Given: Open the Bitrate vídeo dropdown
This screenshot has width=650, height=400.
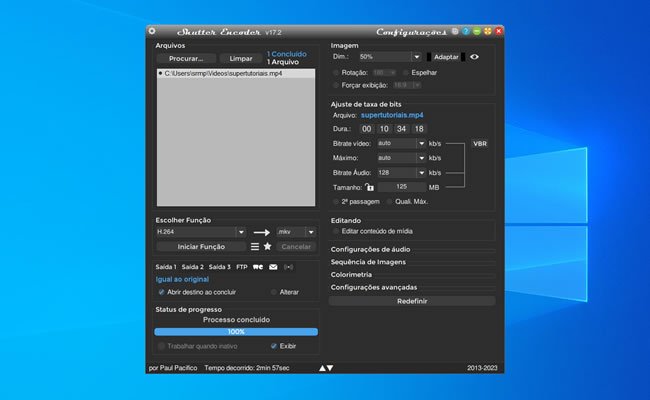Looking at the screenshot, I should coord(422,143).
